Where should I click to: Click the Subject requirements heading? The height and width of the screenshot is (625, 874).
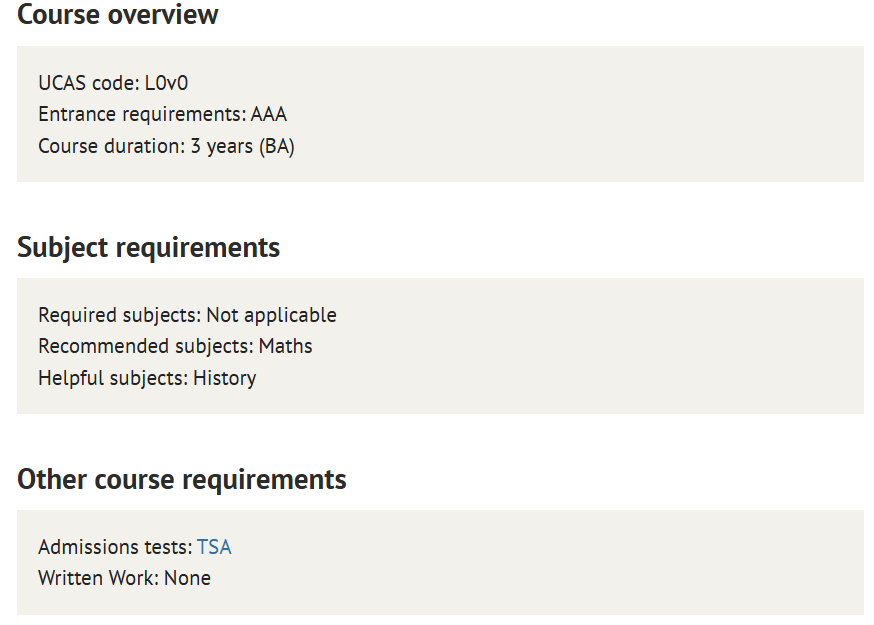[x=148, y=247]
